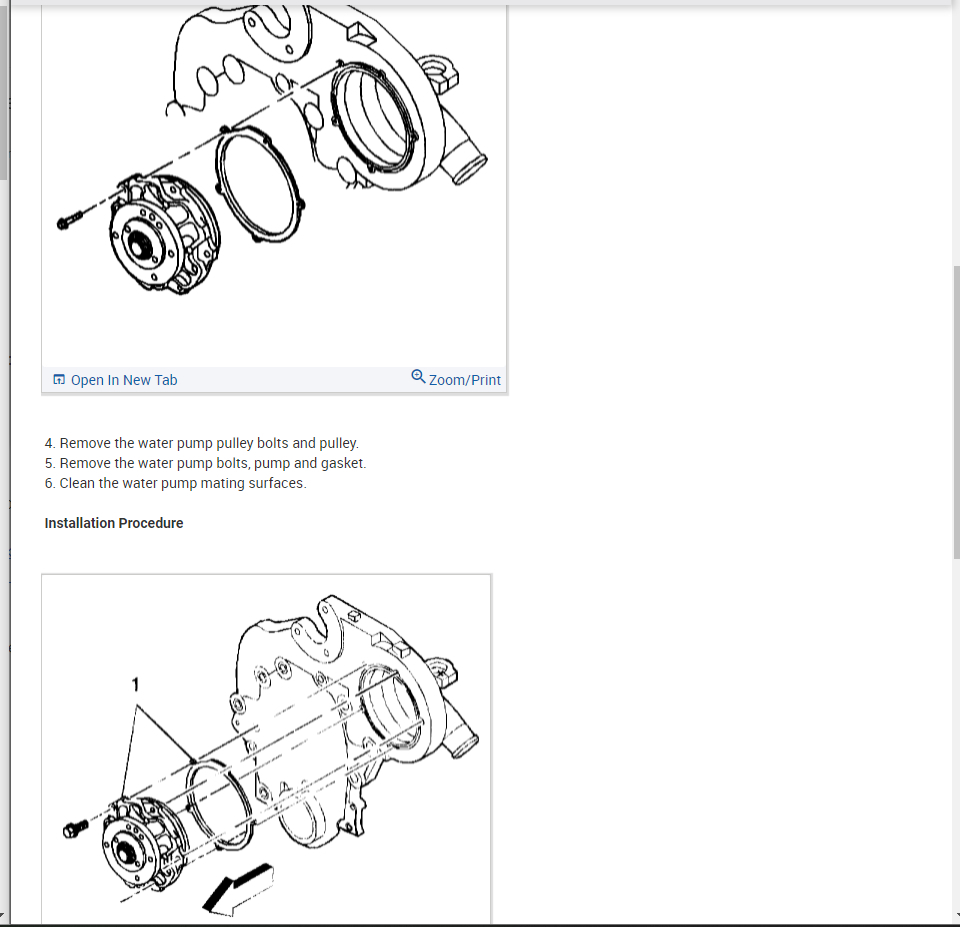This screenshot has height=927, width=960.
Task: Click the scroll down arrow at bottom left
Action: 4,915
